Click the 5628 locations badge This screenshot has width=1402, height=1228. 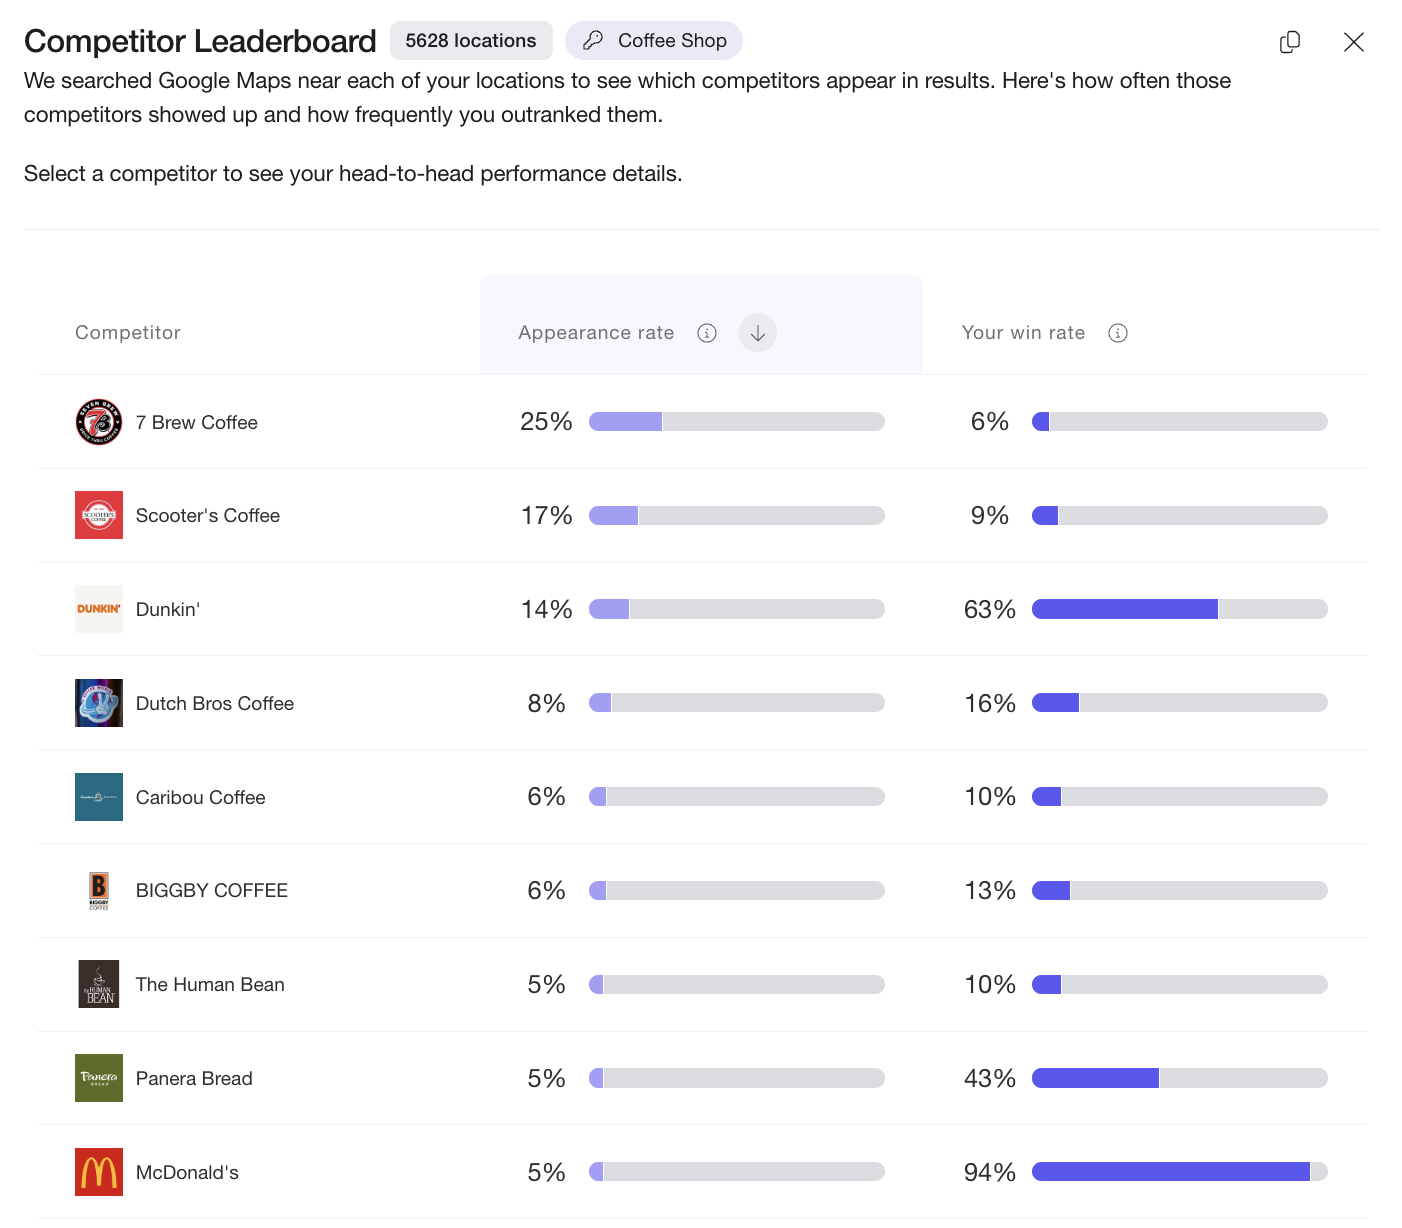(471, 41)
